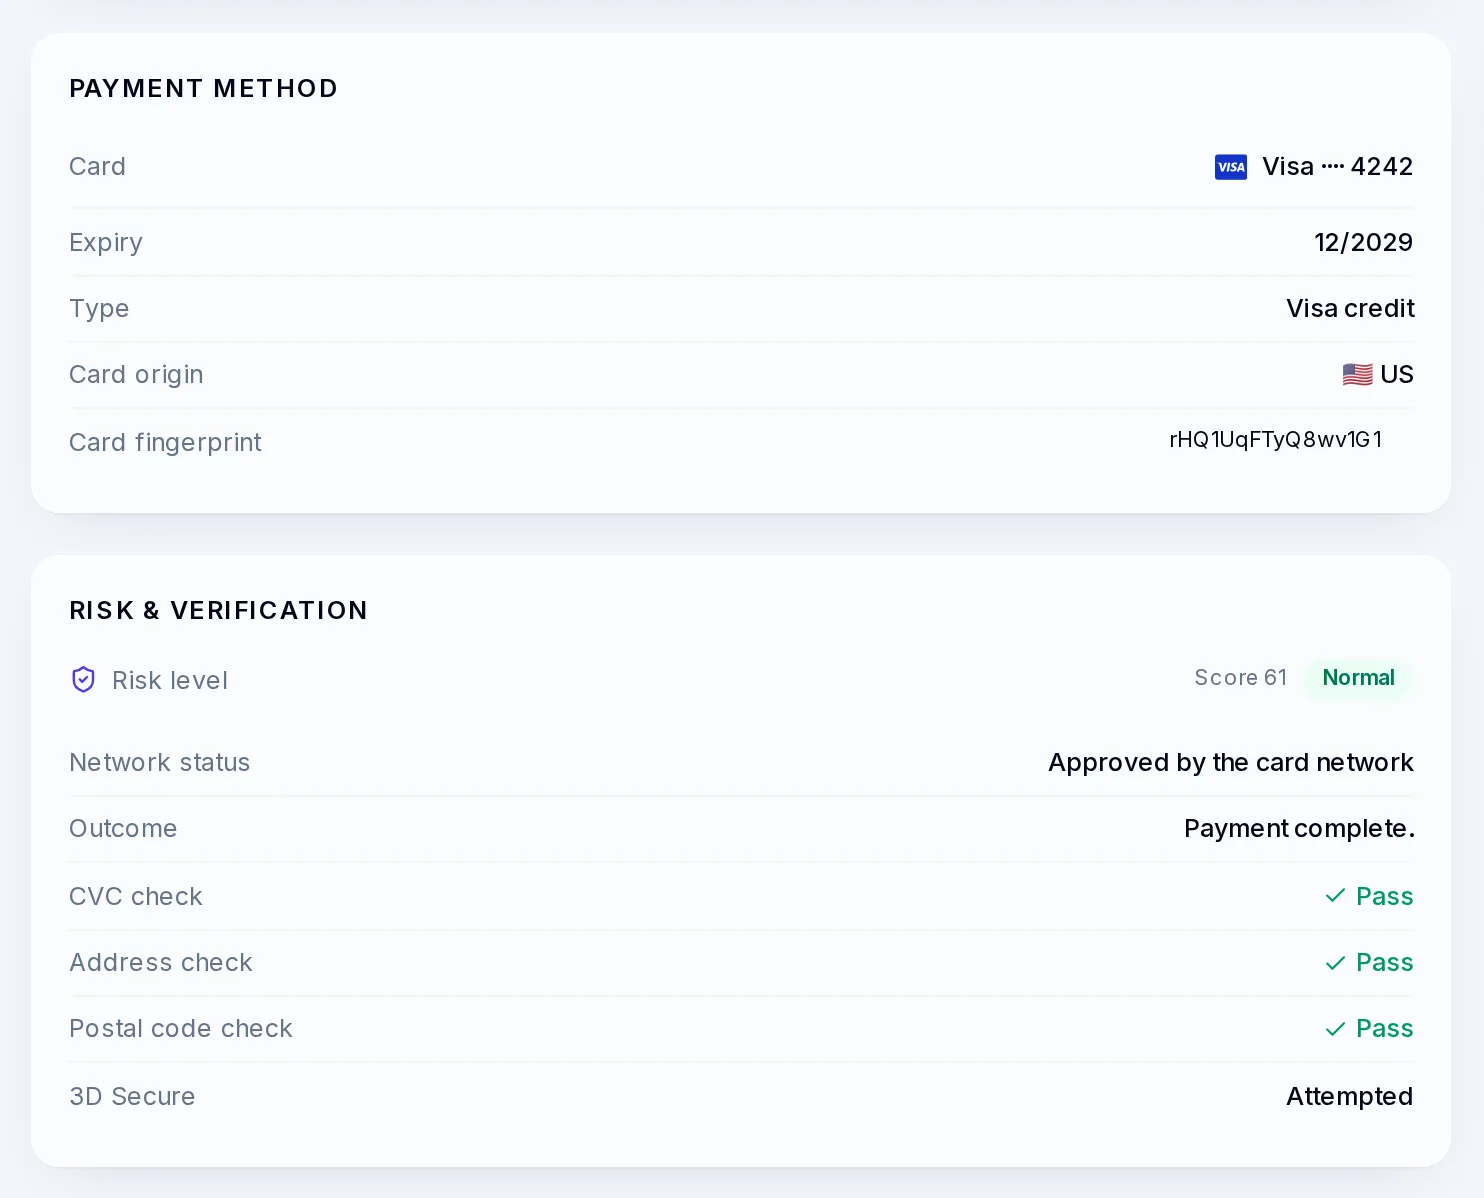Click the "Card fingerprint" row label
1484x1198 pixels.
point(165,442)
